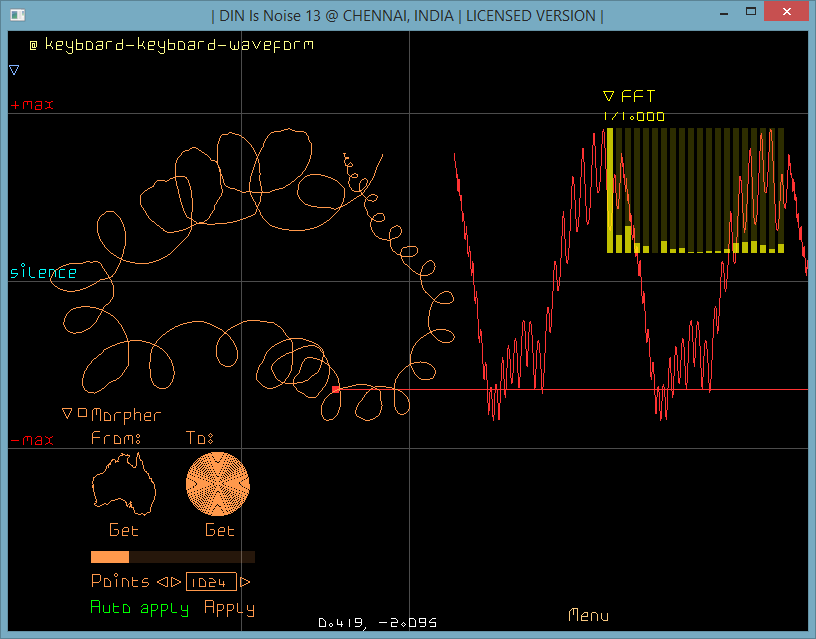This screenshot has width=816, height=639.
Task: Collapse the Morpher panel triangle
Action: pyautogui.click(x=68, y=413)
